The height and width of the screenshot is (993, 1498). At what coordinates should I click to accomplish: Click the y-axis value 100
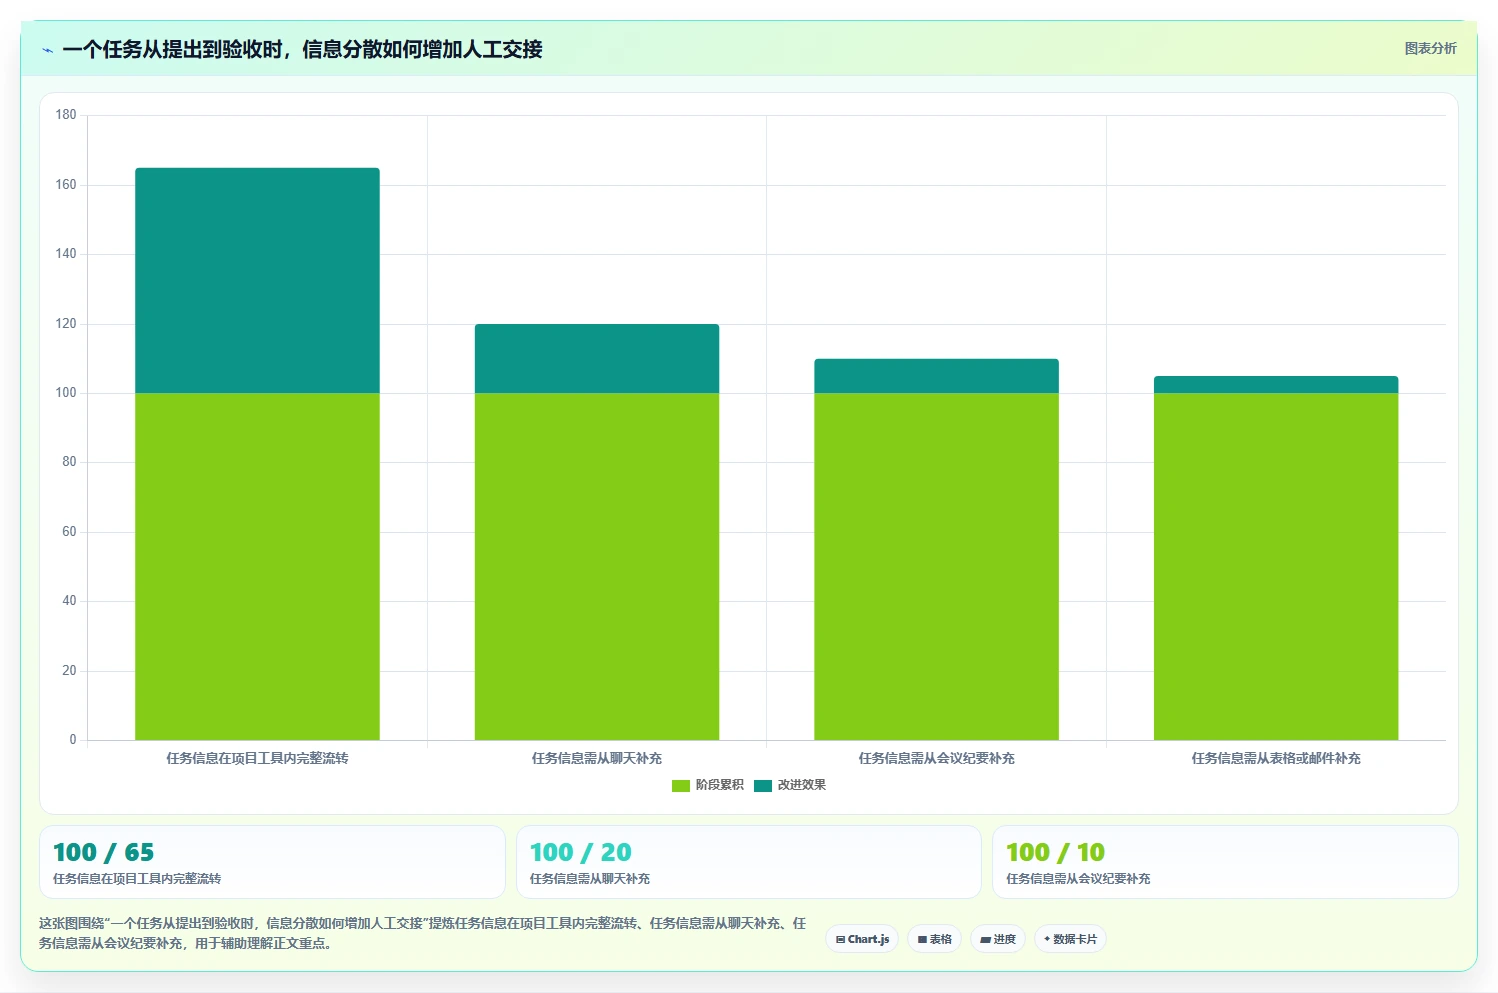coord(66,393)
